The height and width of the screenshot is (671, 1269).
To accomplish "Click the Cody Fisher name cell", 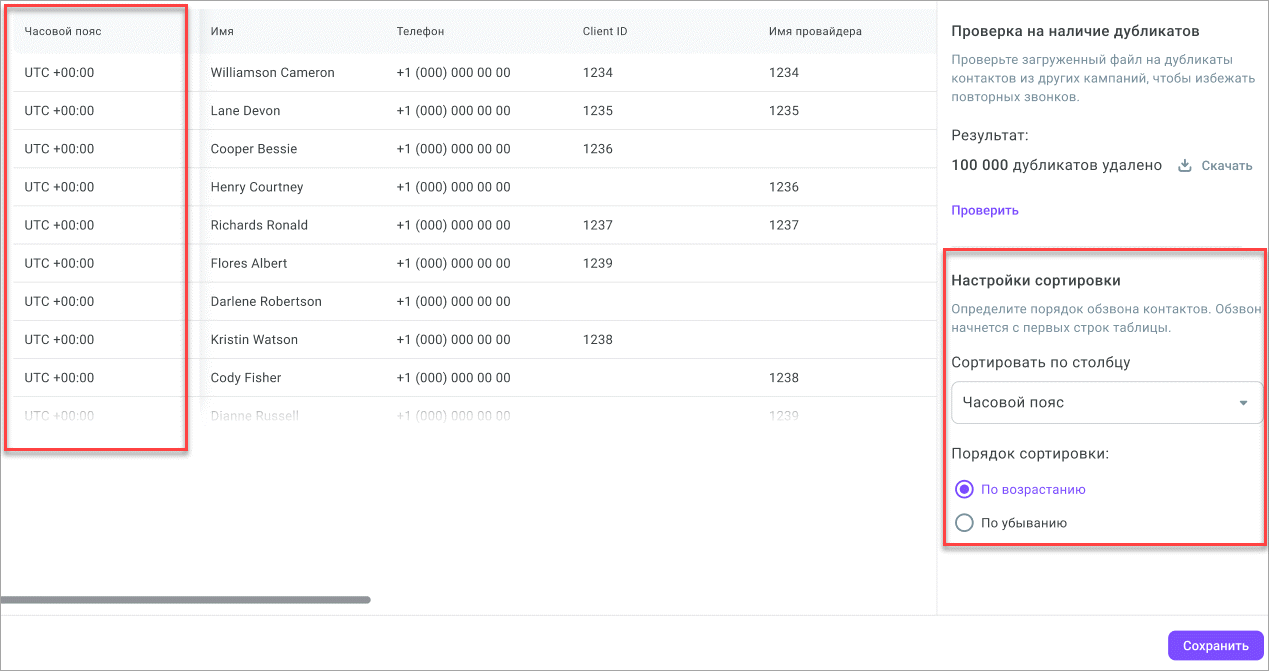I will click(245, 378).
